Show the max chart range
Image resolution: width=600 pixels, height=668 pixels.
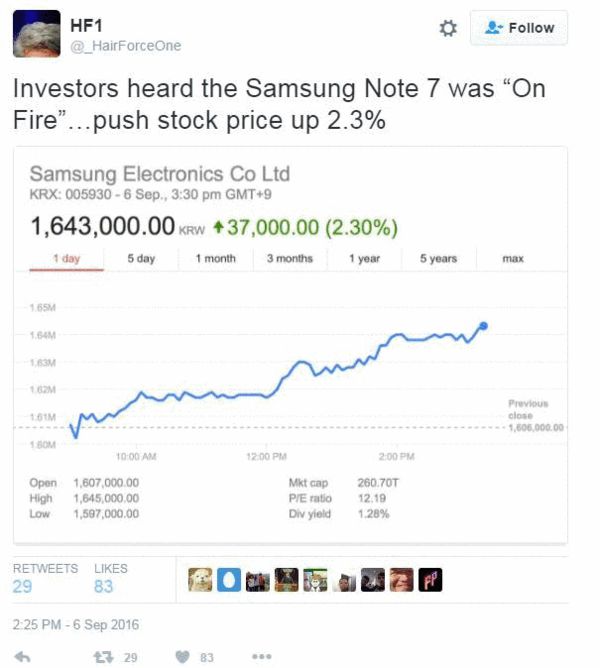[x=513, y=258]
